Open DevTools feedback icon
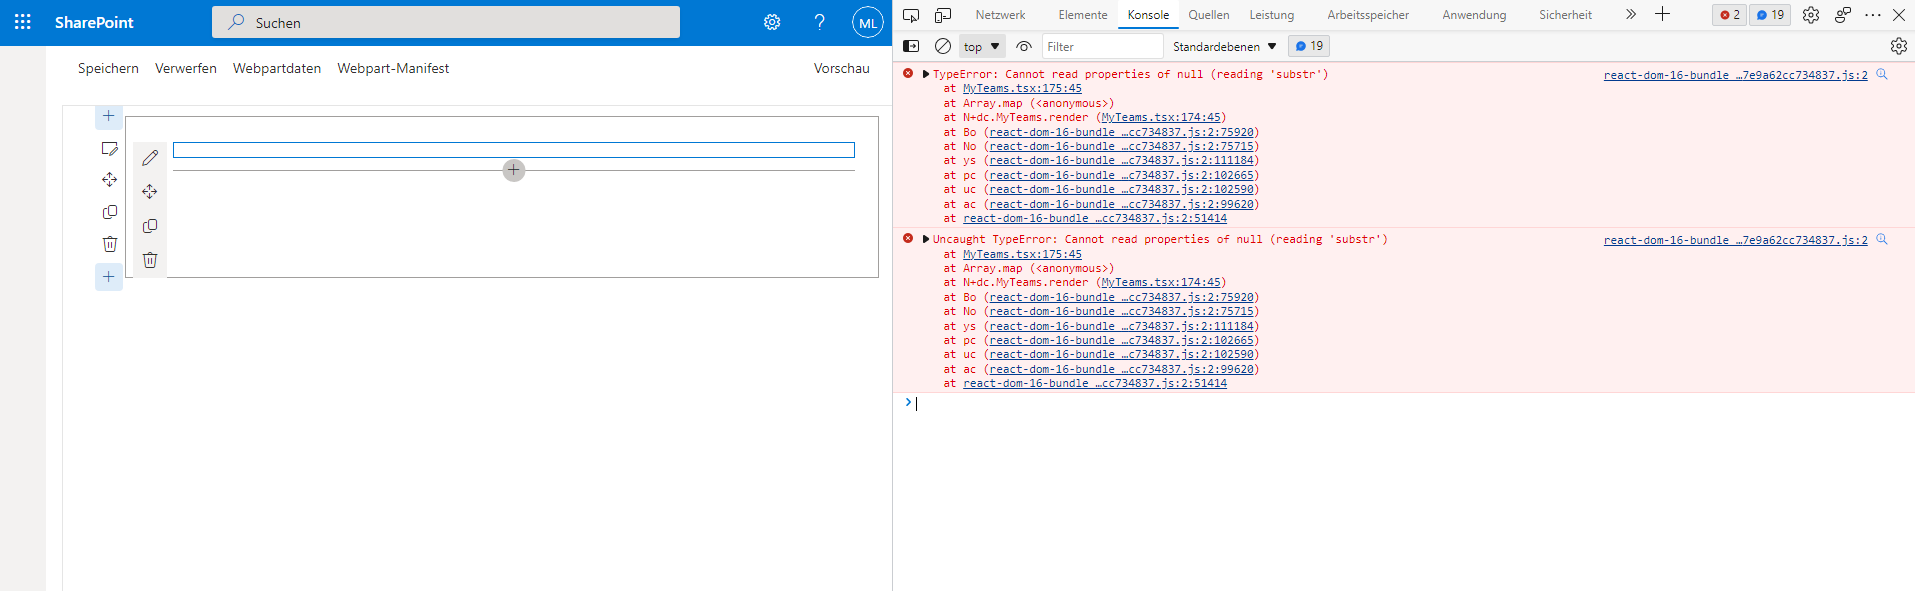Screen dimensions: 1915x591 pos(1843,15)
